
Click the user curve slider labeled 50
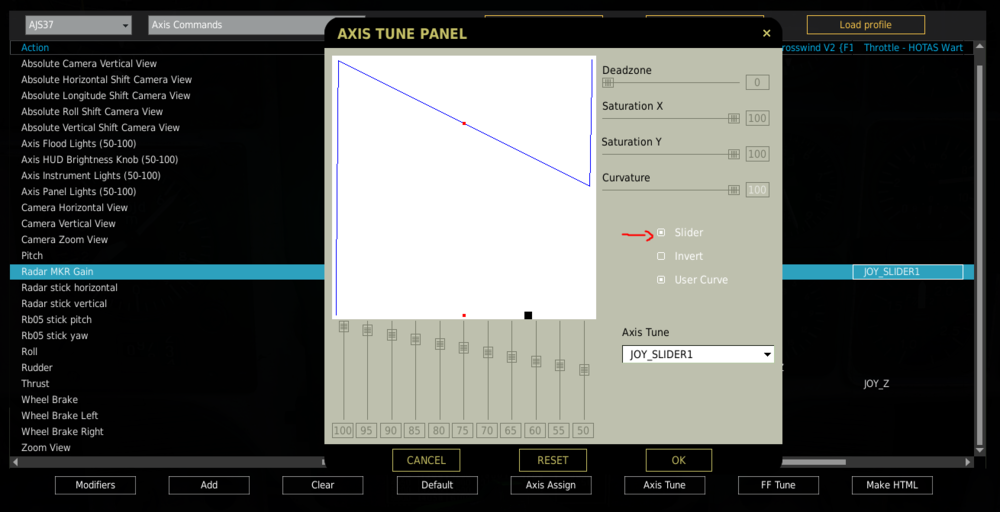pos(584,370)
